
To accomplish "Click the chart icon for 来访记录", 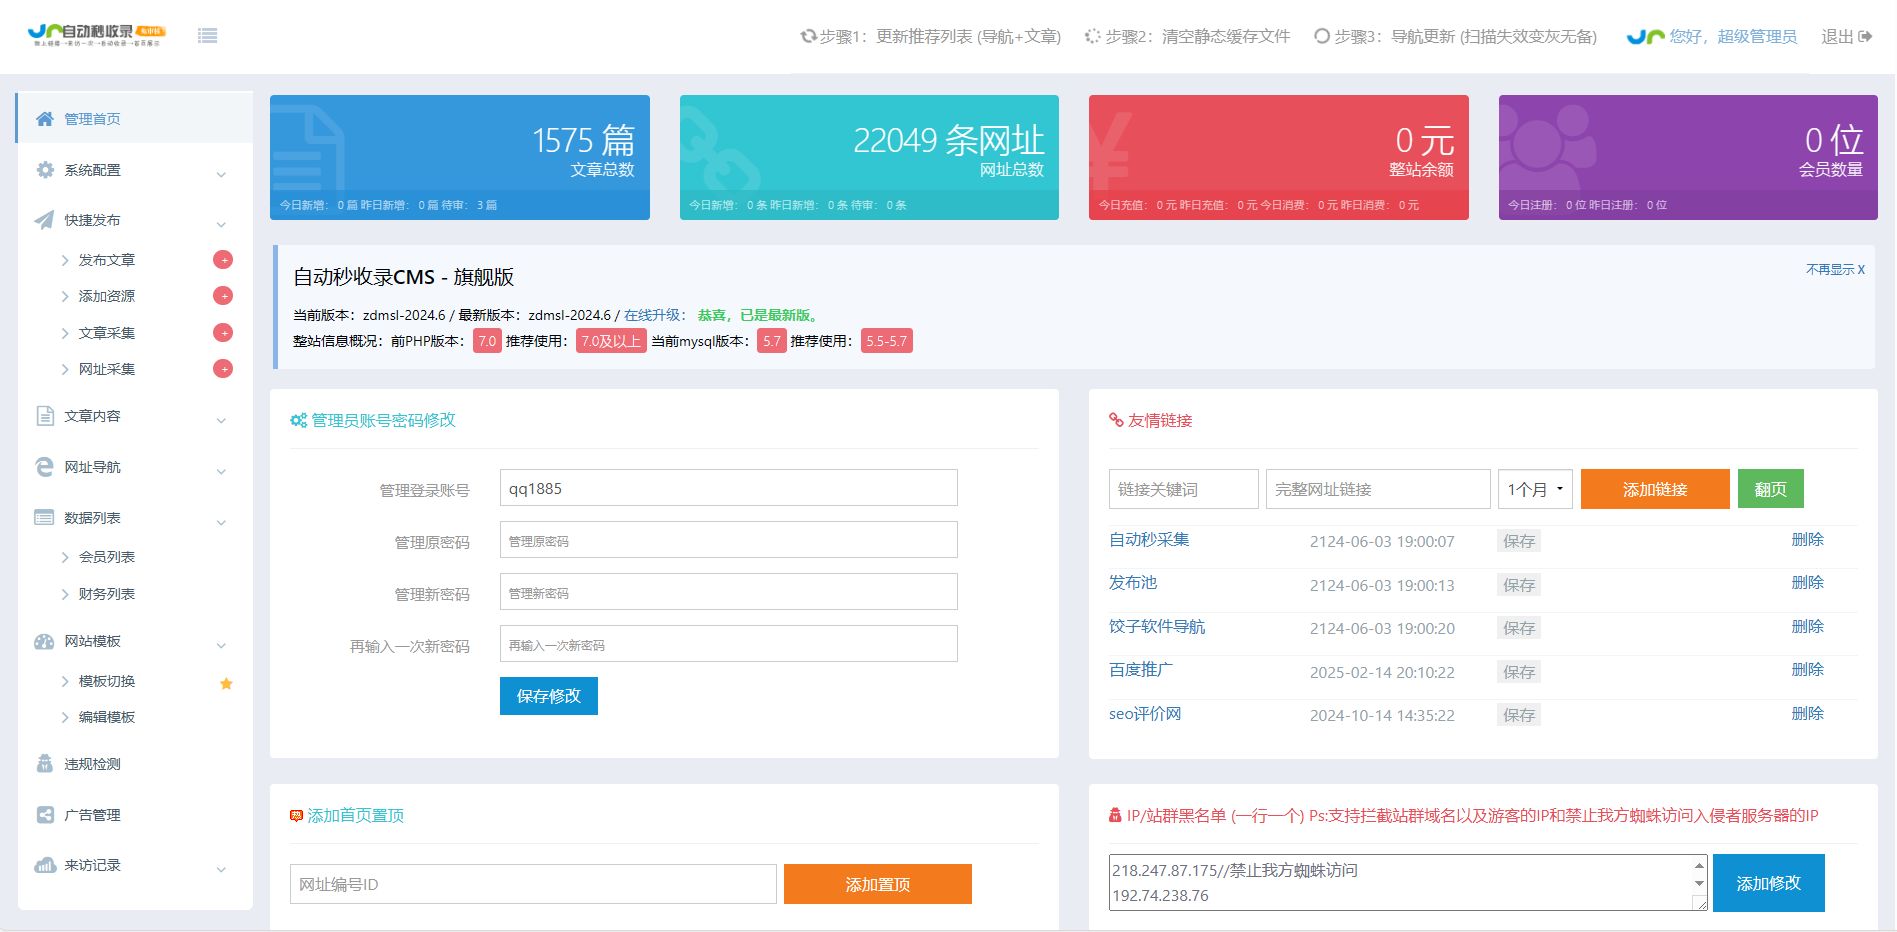I will pyautogui.click(x=45, y=865).
